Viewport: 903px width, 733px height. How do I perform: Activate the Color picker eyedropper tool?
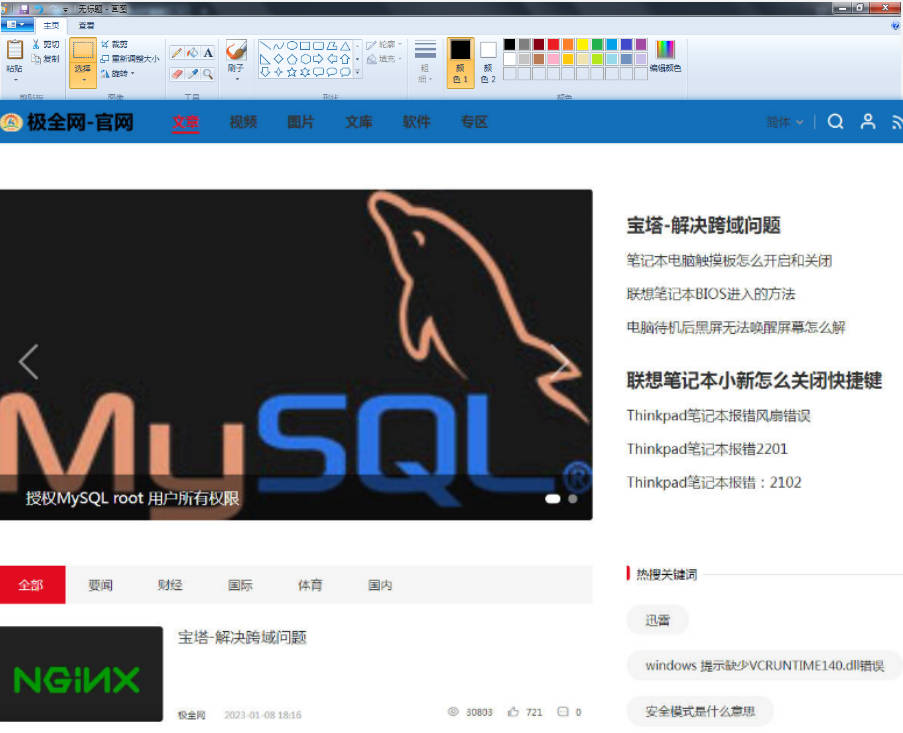[x=192, y=73]
